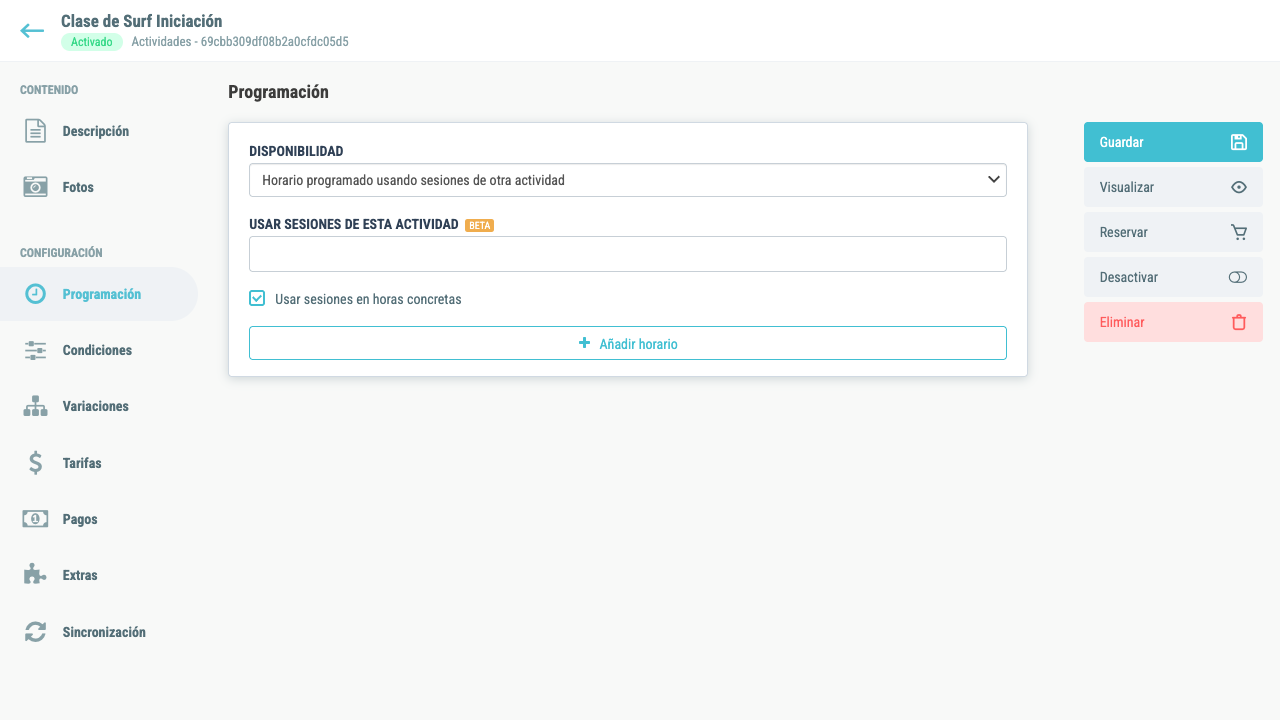This screenshot has height=720, width=1280.
Task: Click the Visualizar button
Action: pos(1173,187)
